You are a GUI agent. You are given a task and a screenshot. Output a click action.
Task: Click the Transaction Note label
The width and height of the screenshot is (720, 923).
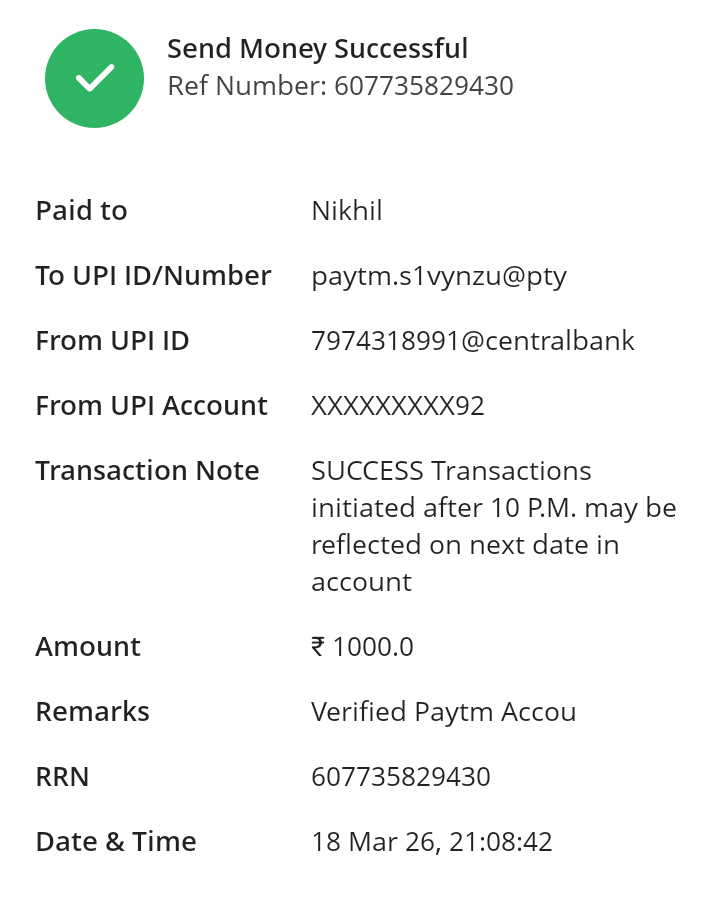[147, 471]
